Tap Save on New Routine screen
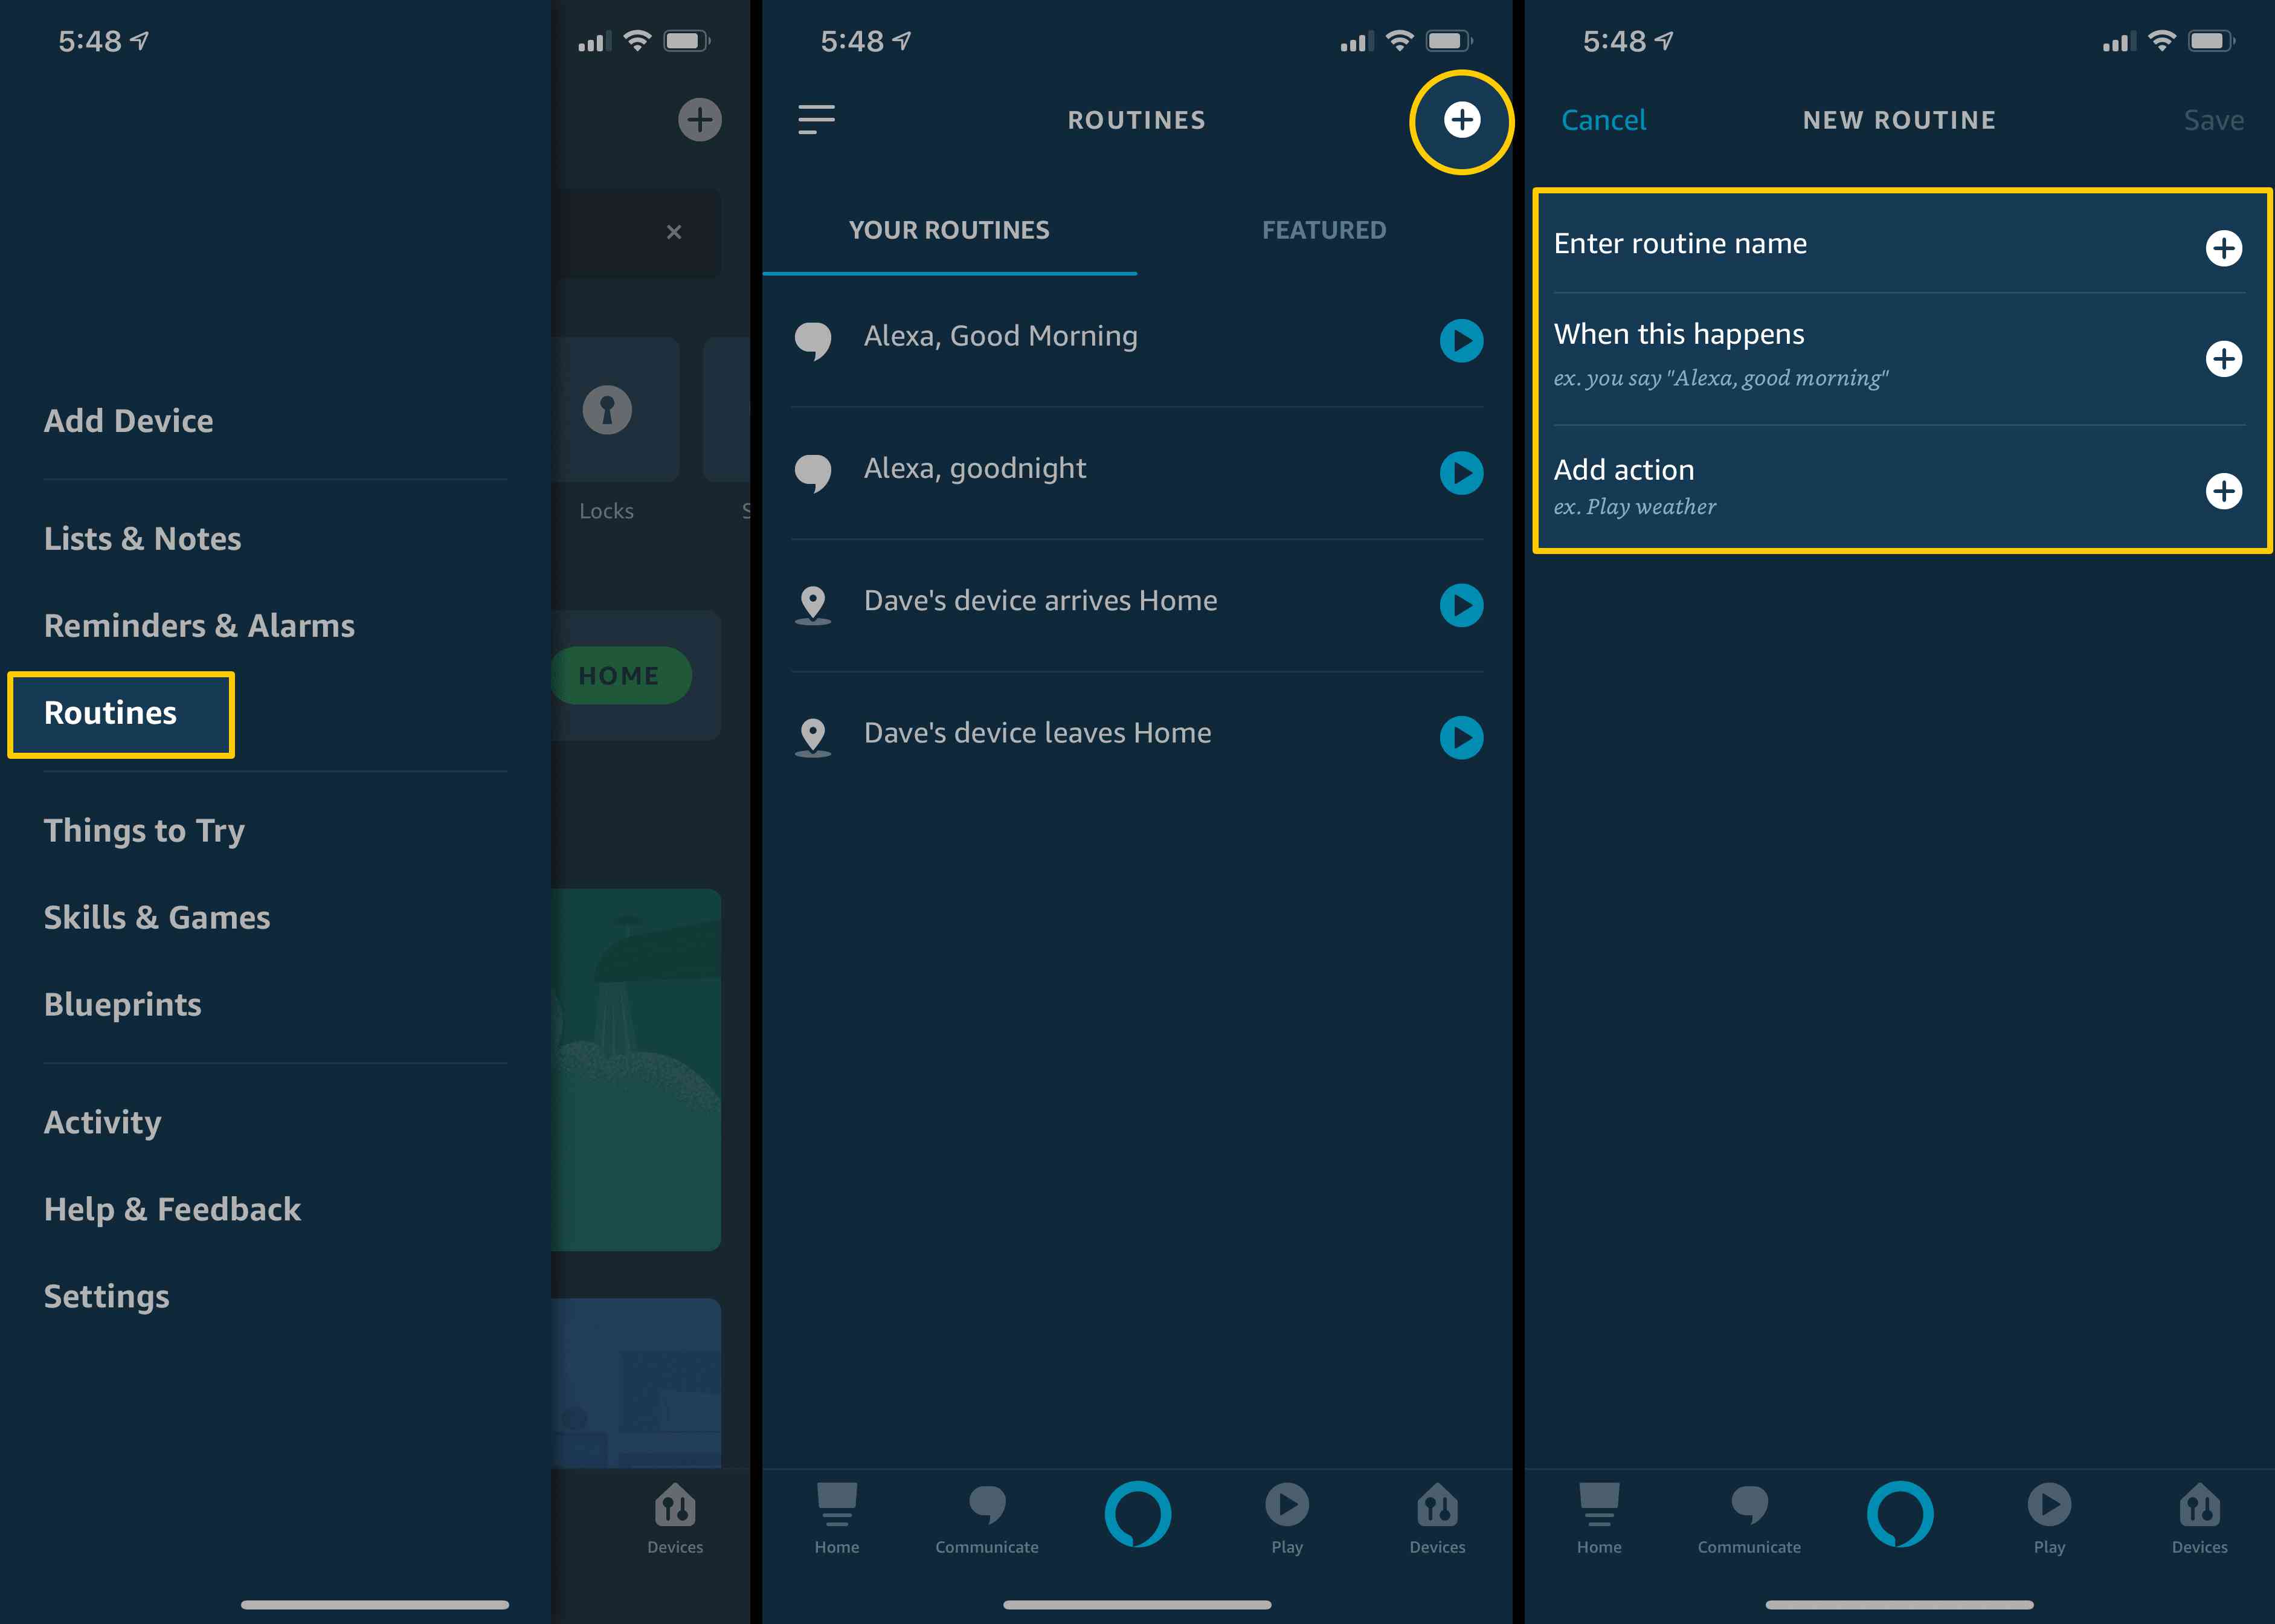 2213,120
